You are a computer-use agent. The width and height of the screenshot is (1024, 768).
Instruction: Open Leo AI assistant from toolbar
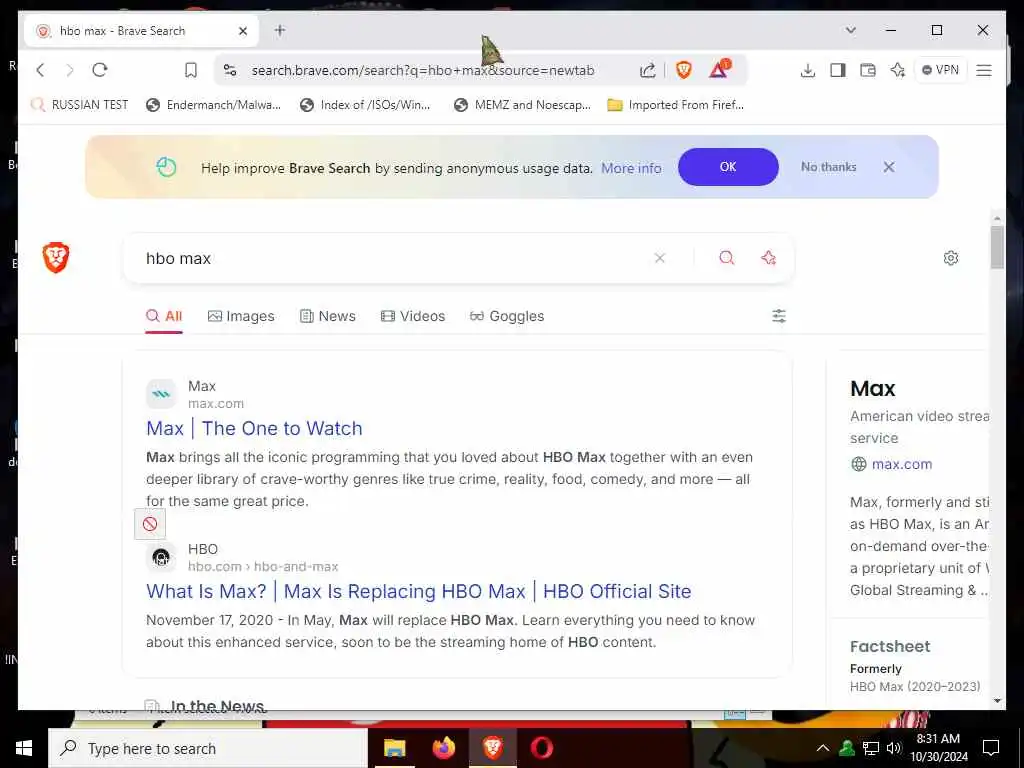tap(898, 70)
